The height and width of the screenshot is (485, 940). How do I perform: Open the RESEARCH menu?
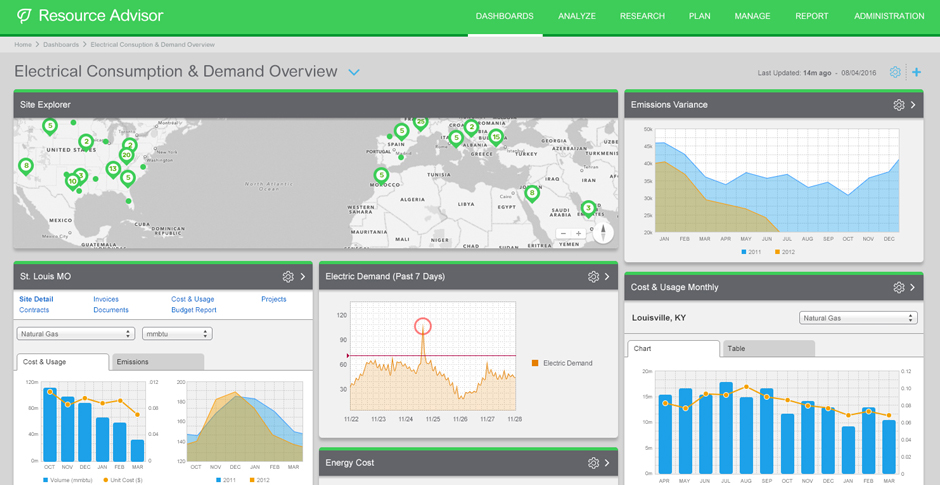tap(643, 16)
